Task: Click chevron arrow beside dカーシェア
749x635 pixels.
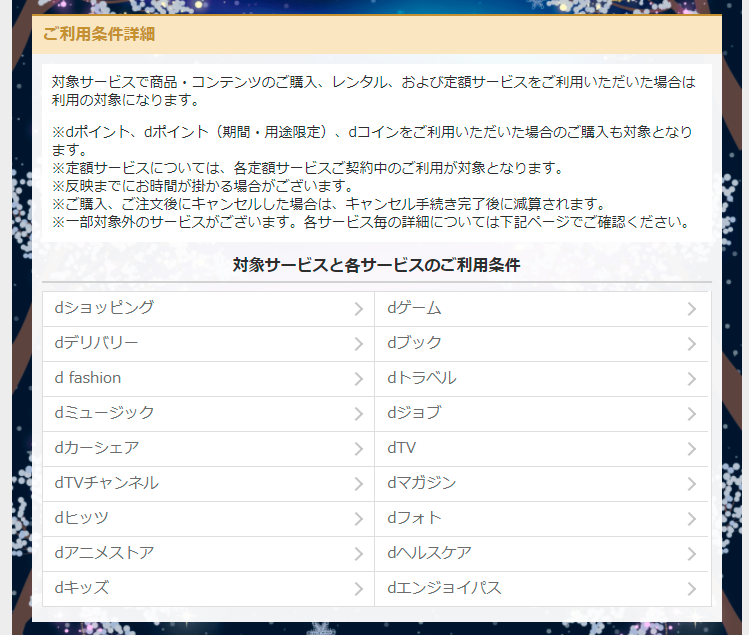Action: click(359, 449)
